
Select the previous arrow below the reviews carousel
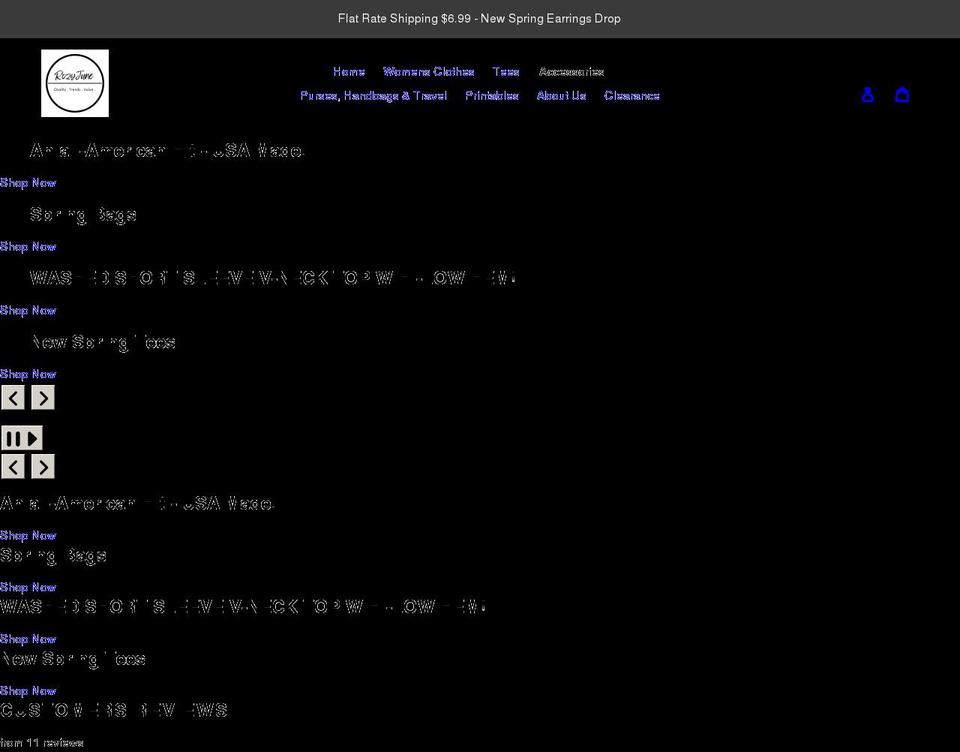13,466
